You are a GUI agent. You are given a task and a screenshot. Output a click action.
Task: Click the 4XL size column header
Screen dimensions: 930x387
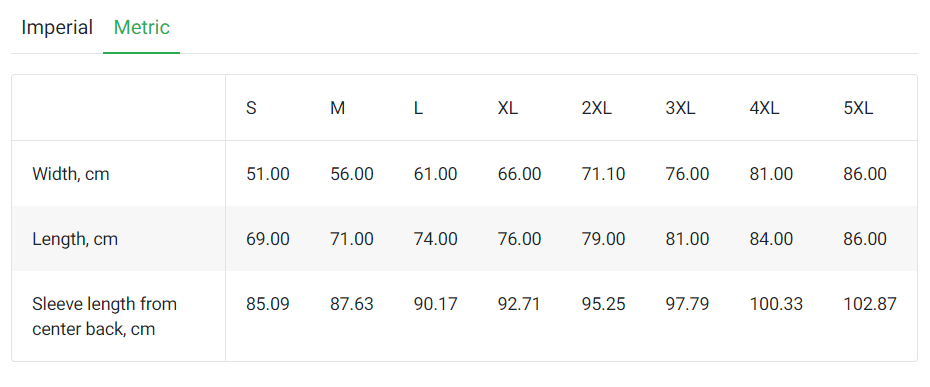(765, 109)
